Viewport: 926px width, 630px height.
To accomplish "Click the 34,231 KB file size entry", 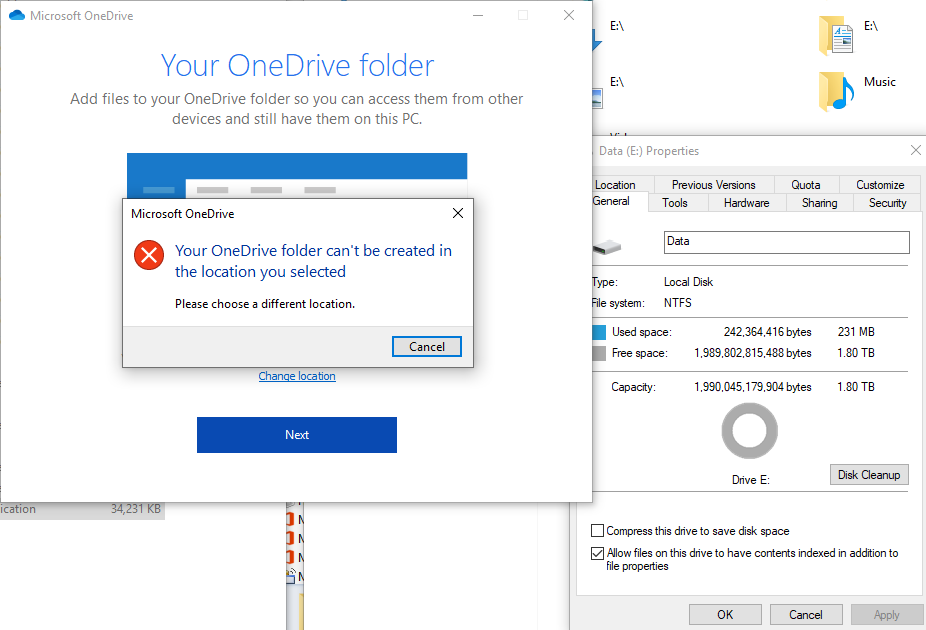I will click(135, 508).
